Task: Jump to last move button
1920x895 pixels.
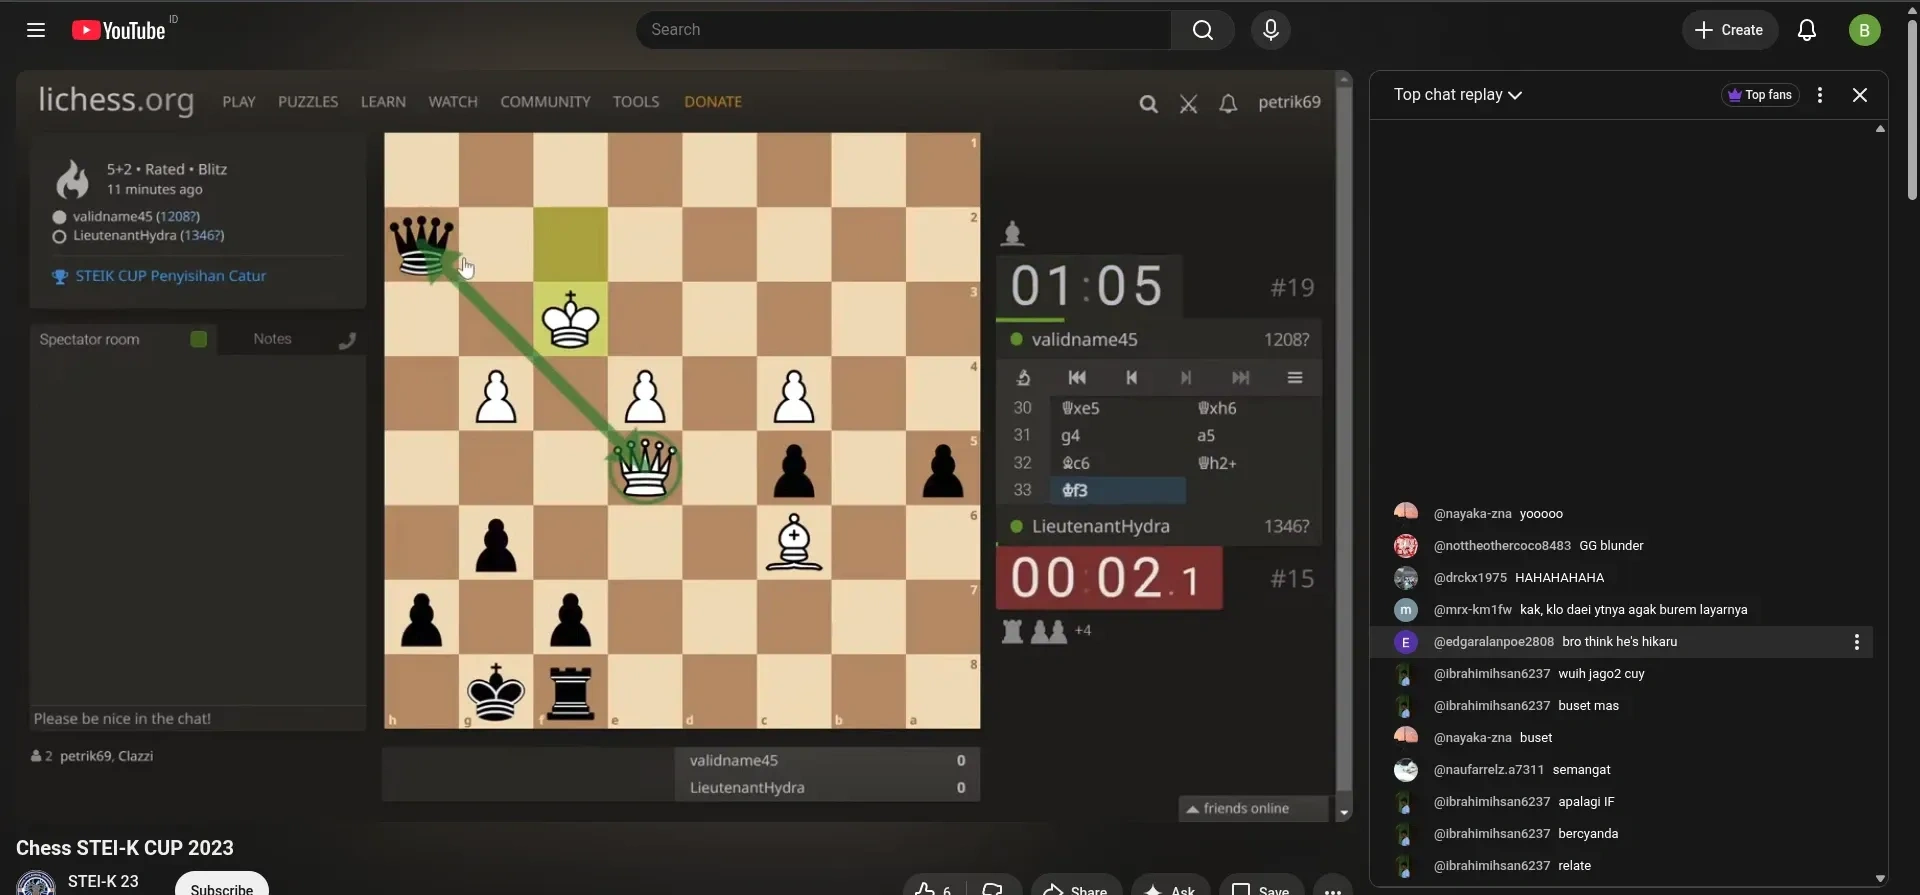Action: [1241, 378]
